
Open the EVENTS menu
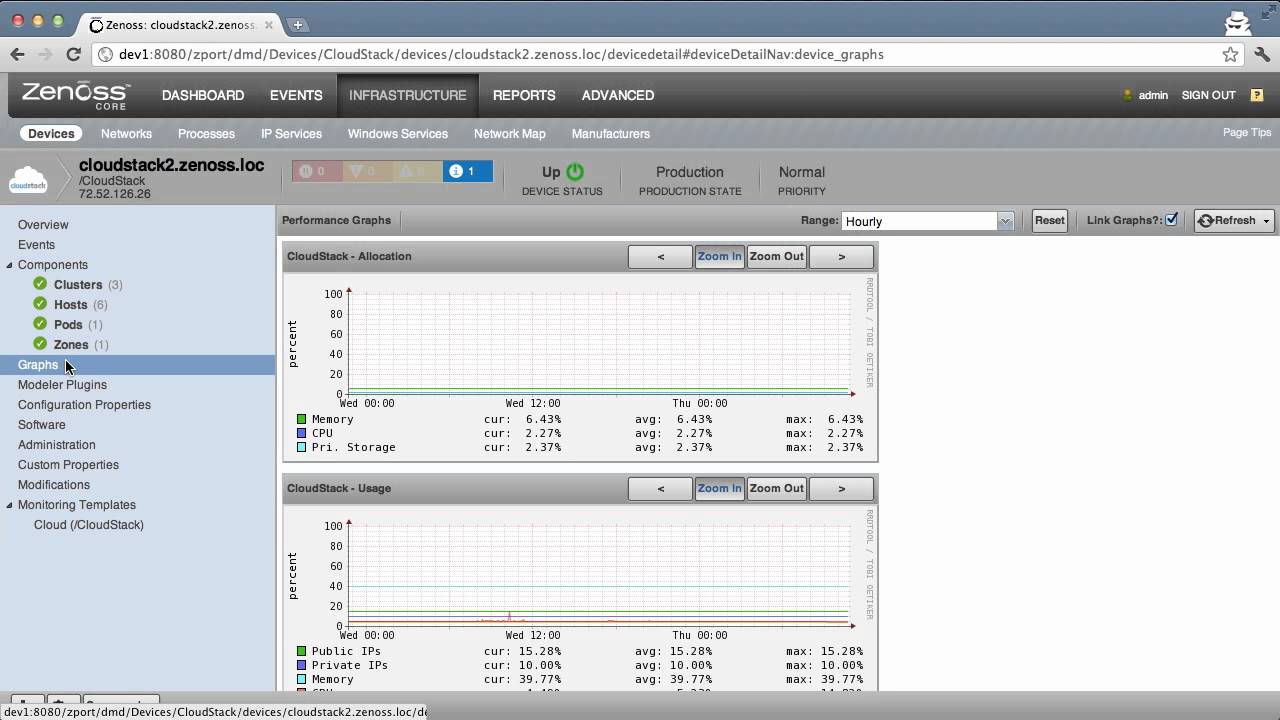click(x=296, y=95)
